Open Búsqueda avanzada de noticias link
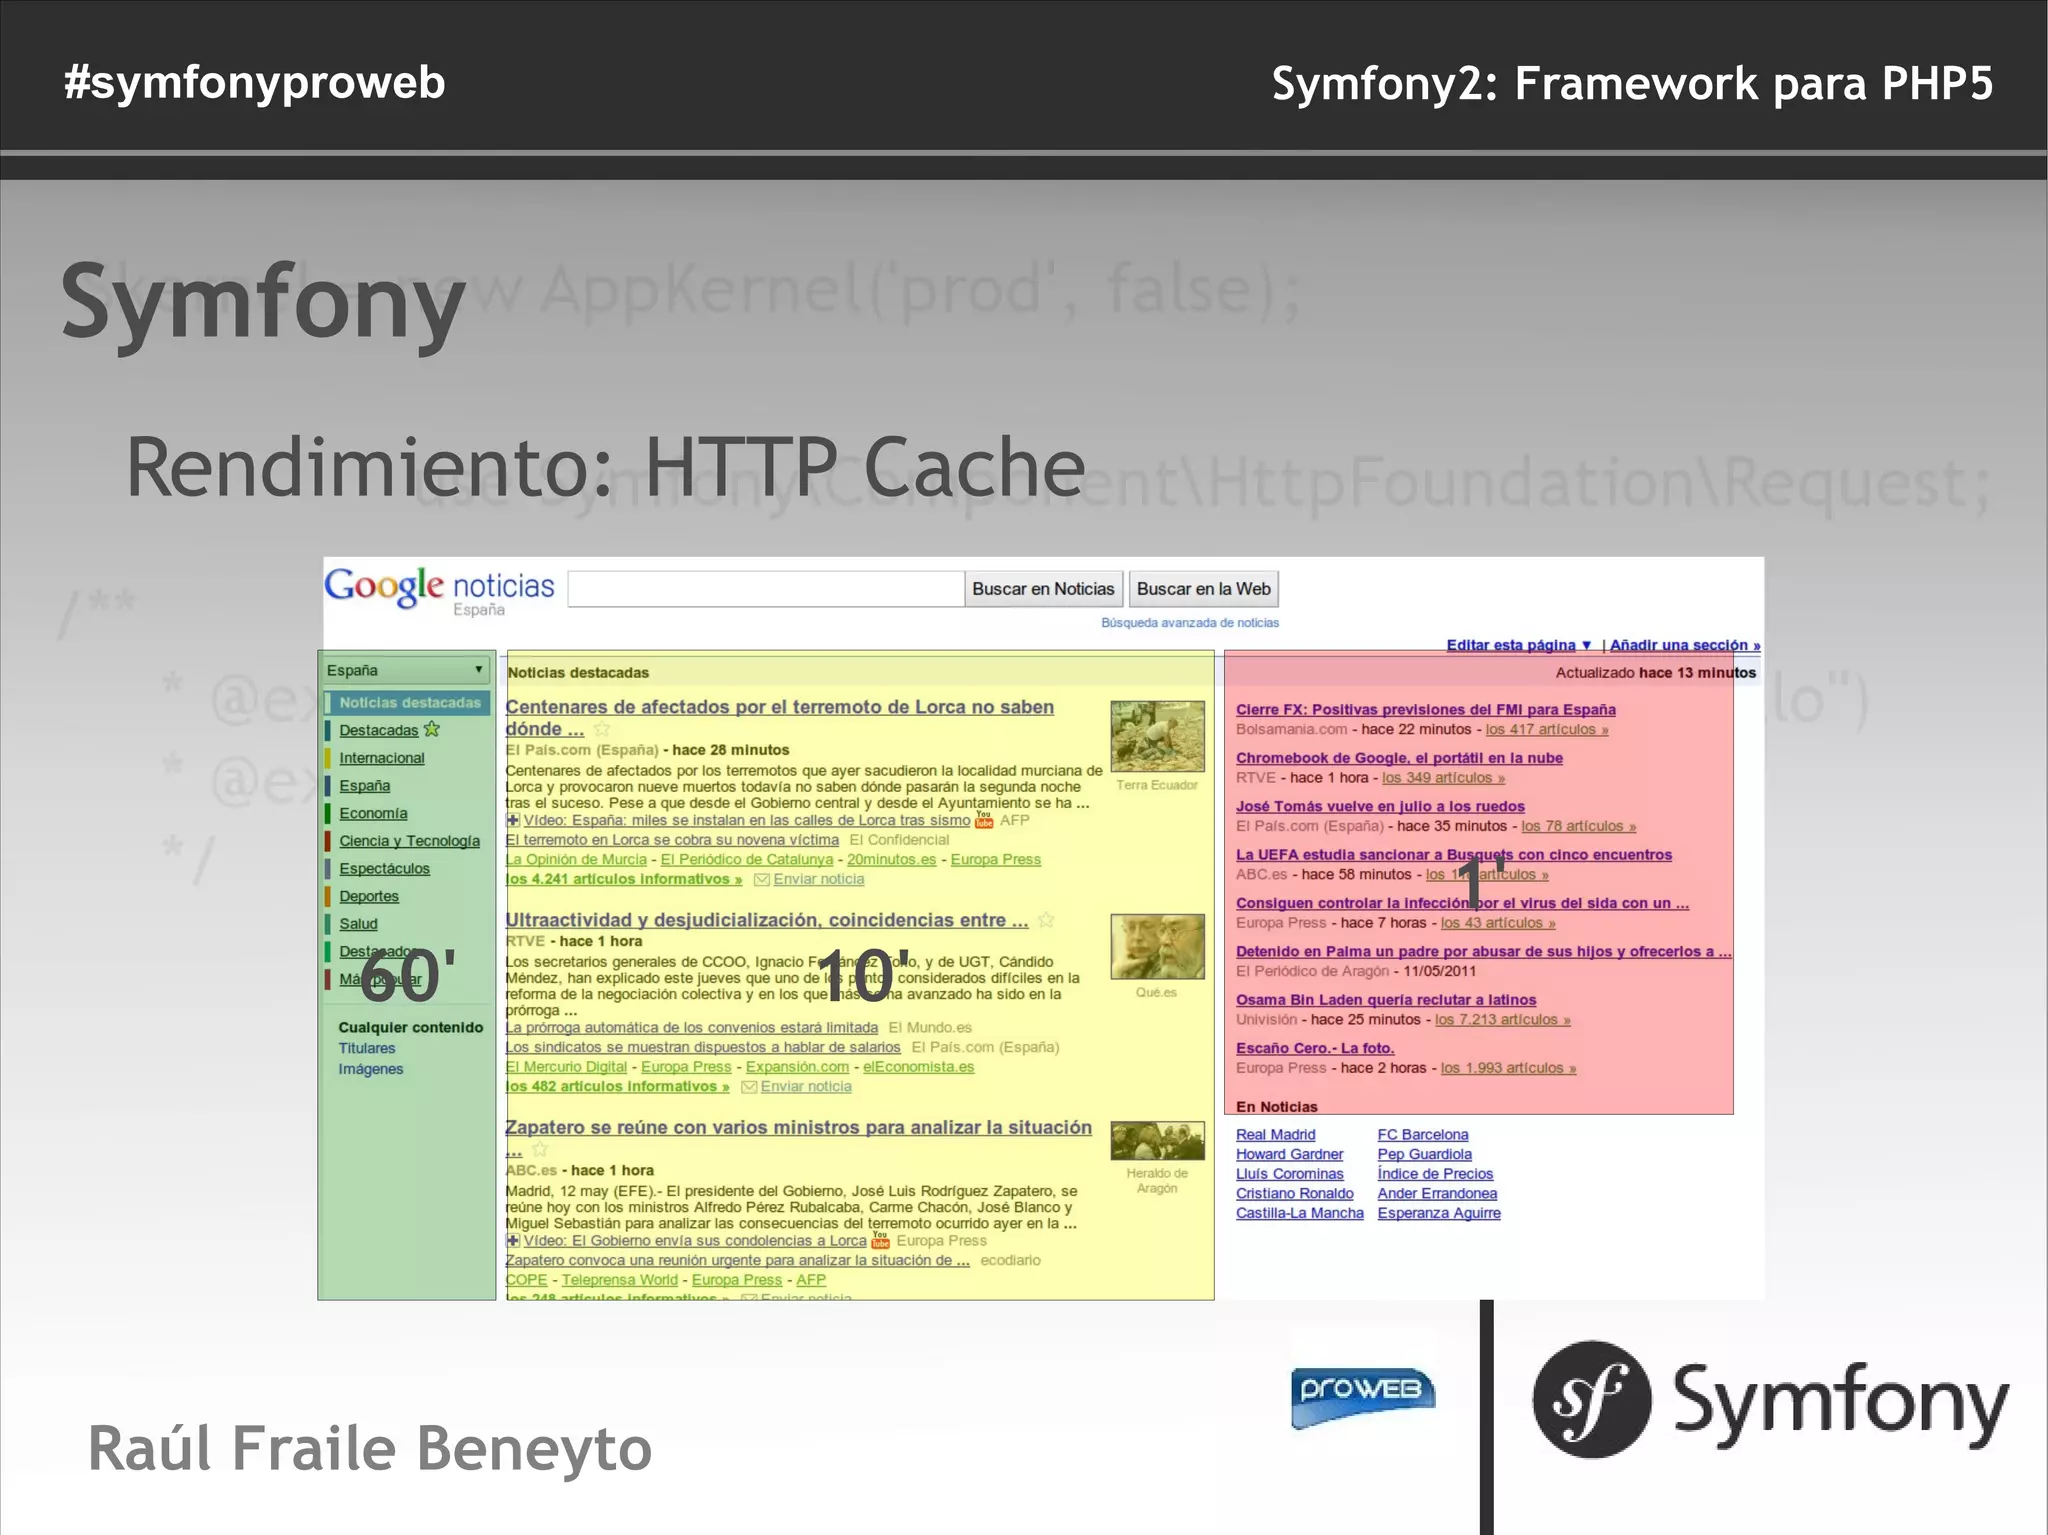 click(x=1190, y=623)
